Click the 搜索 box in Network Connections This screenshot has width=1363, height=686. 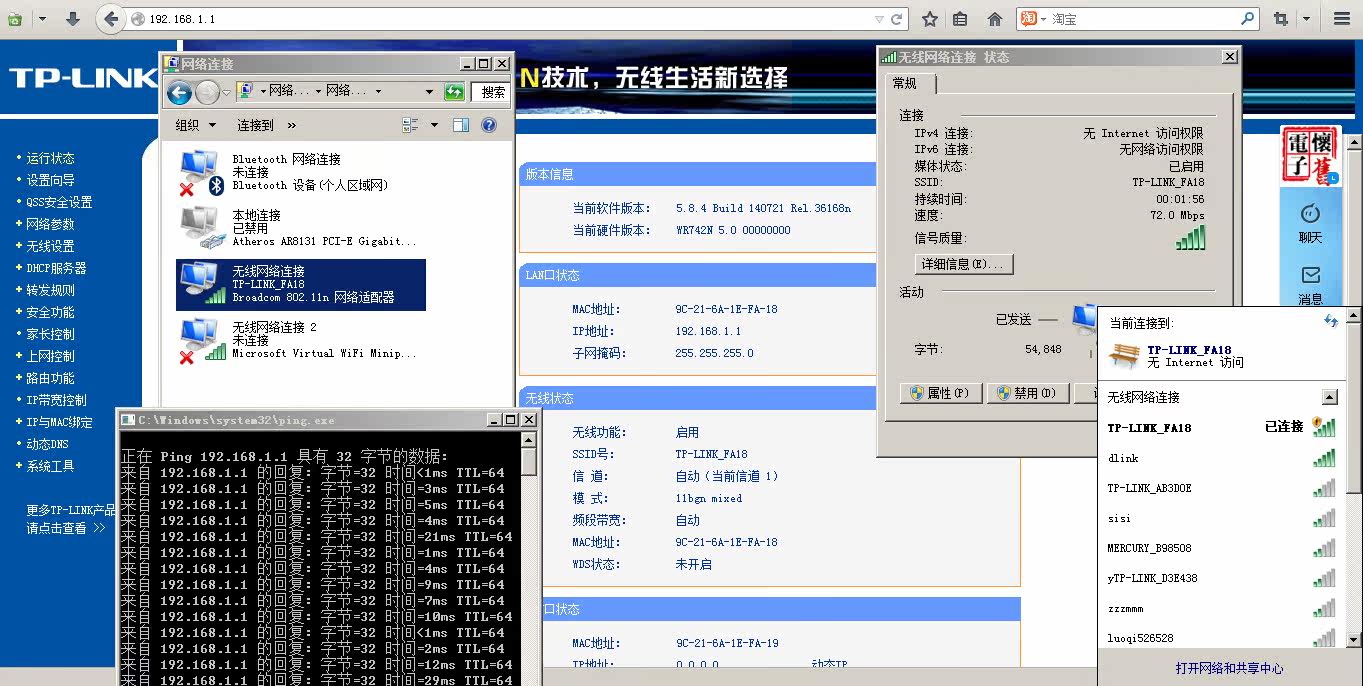490,92
